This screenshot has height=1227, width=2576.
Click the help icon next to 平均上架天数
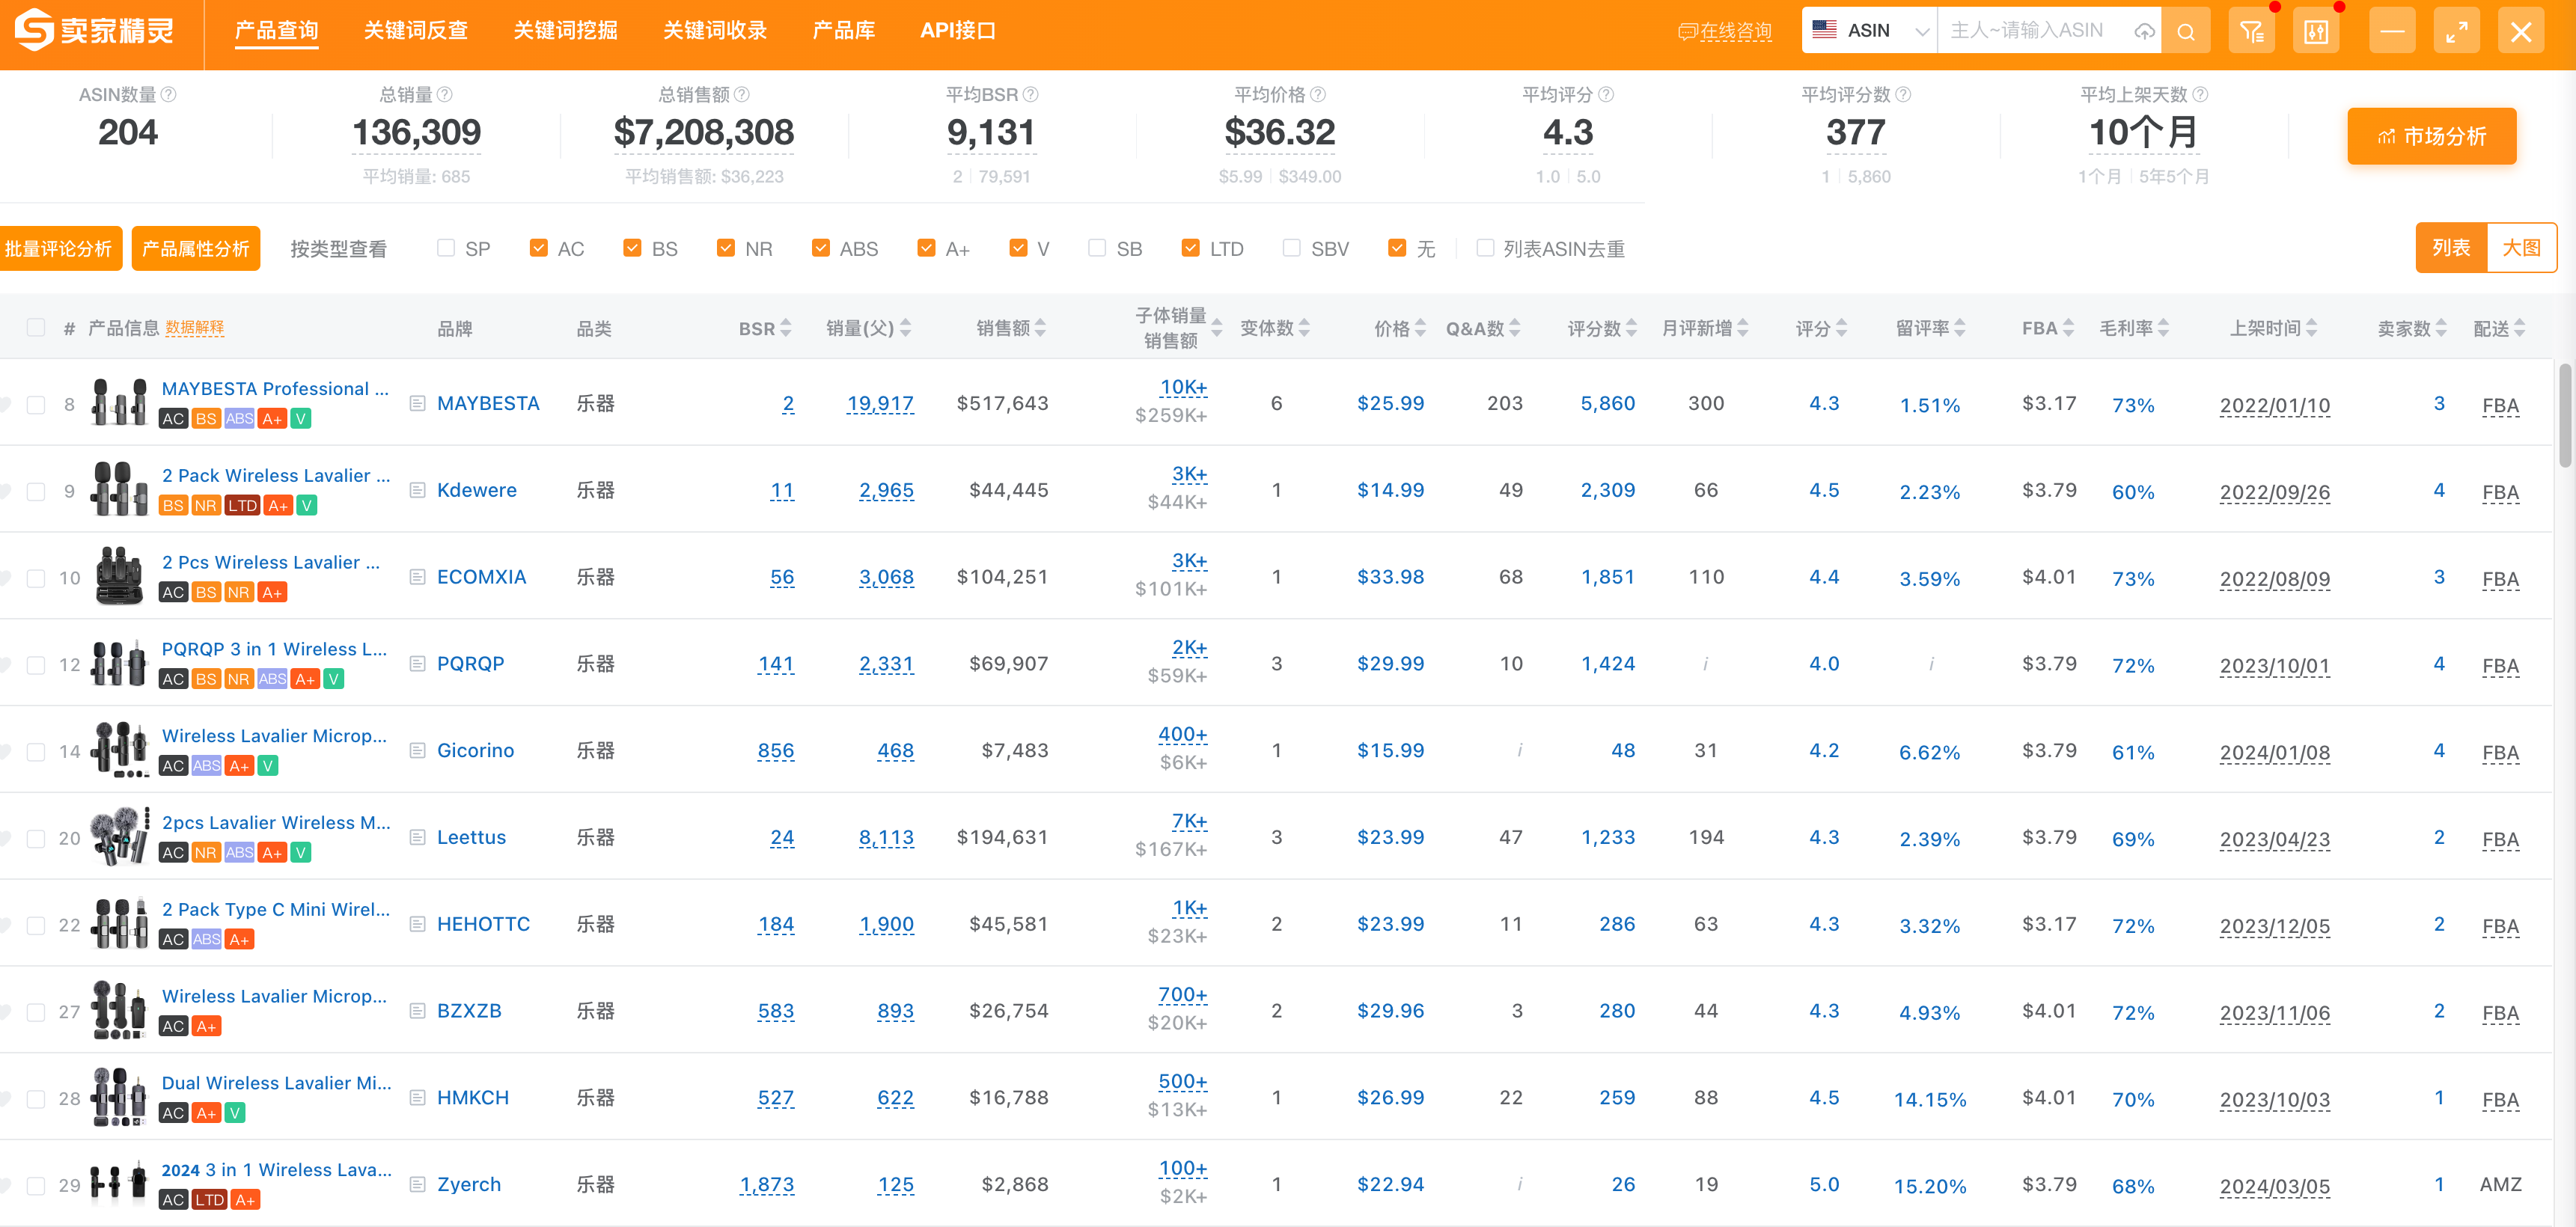[x=2200, y=94]
